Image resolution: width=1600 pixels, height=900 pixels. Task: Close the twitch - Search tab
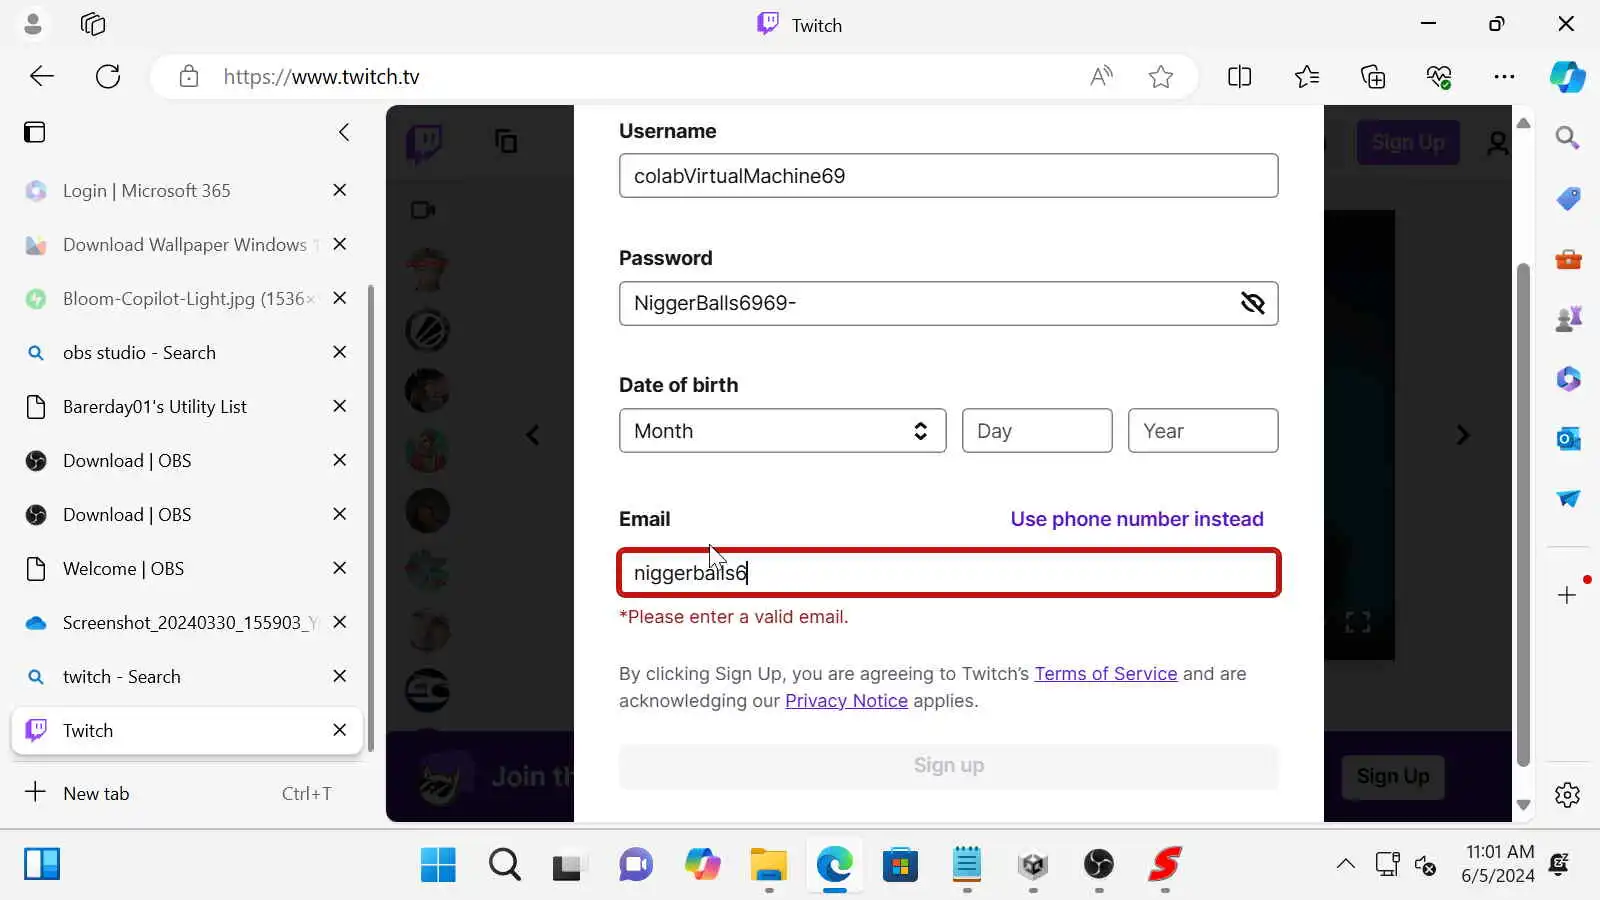[340, 676]
